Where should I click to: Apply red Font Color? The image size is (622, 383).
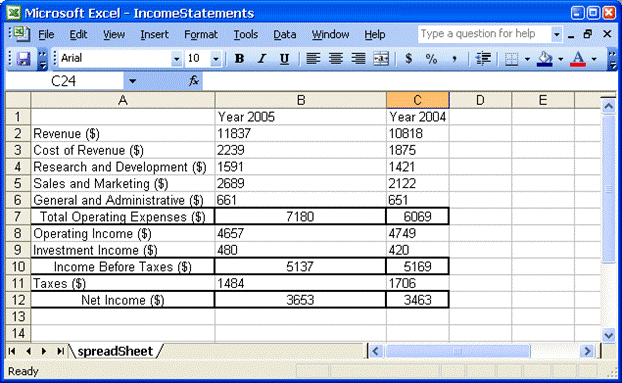pos(578,59)
